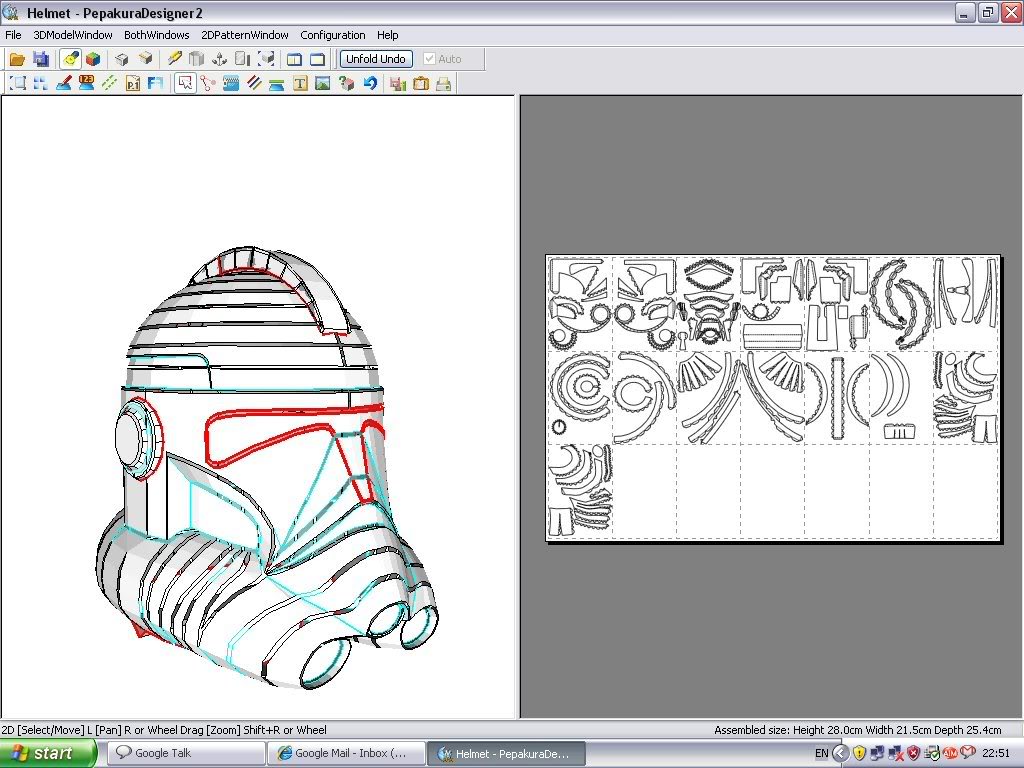1024x768 pixels.
Task: Toggle the colored cube texture icon
Action: click(93, 59)
